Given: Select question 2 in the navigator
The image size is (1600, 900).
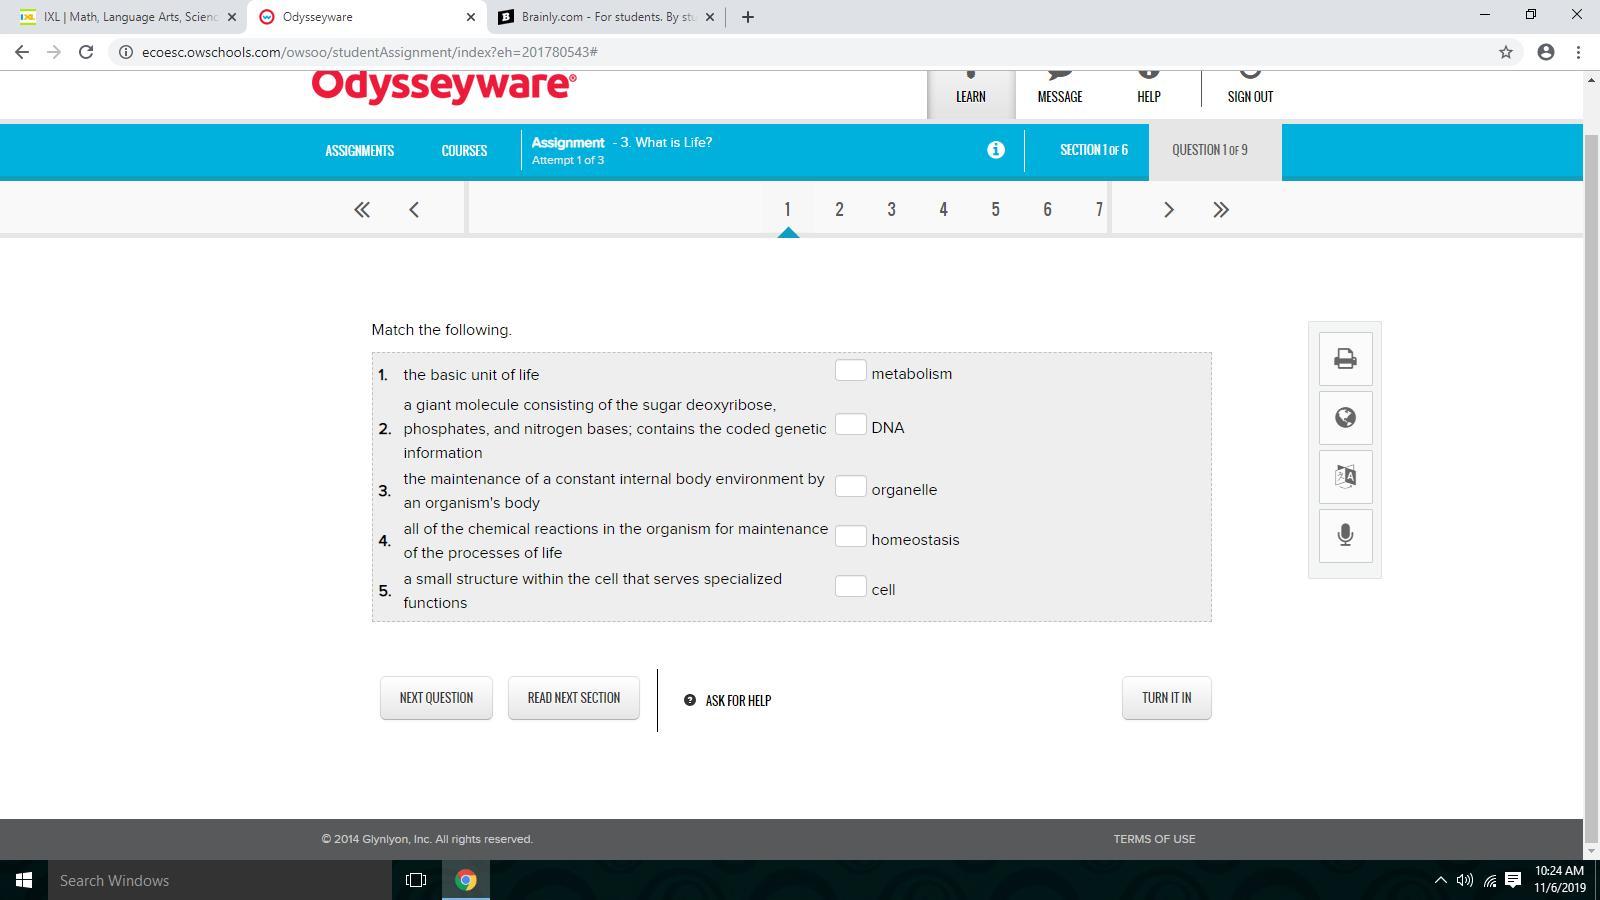Looking at the screenshot, I should click(x=839, y=209).
